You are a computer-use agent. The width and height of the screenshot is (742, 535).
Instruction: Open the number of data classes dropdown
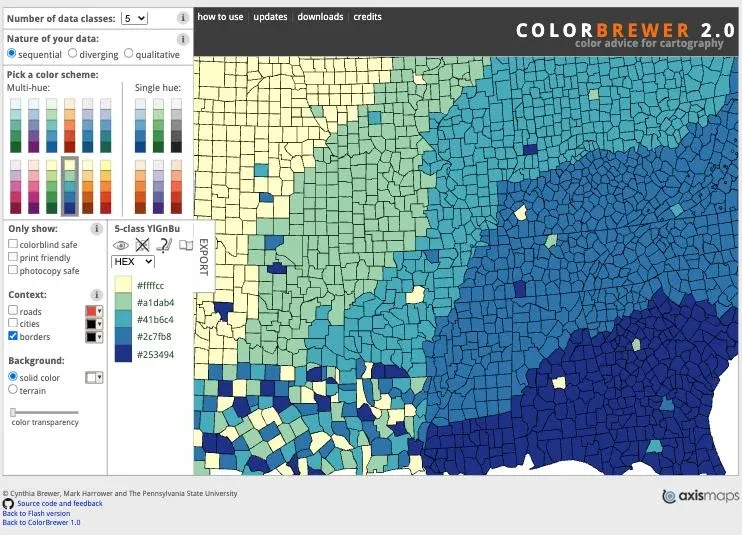[134, 18]
